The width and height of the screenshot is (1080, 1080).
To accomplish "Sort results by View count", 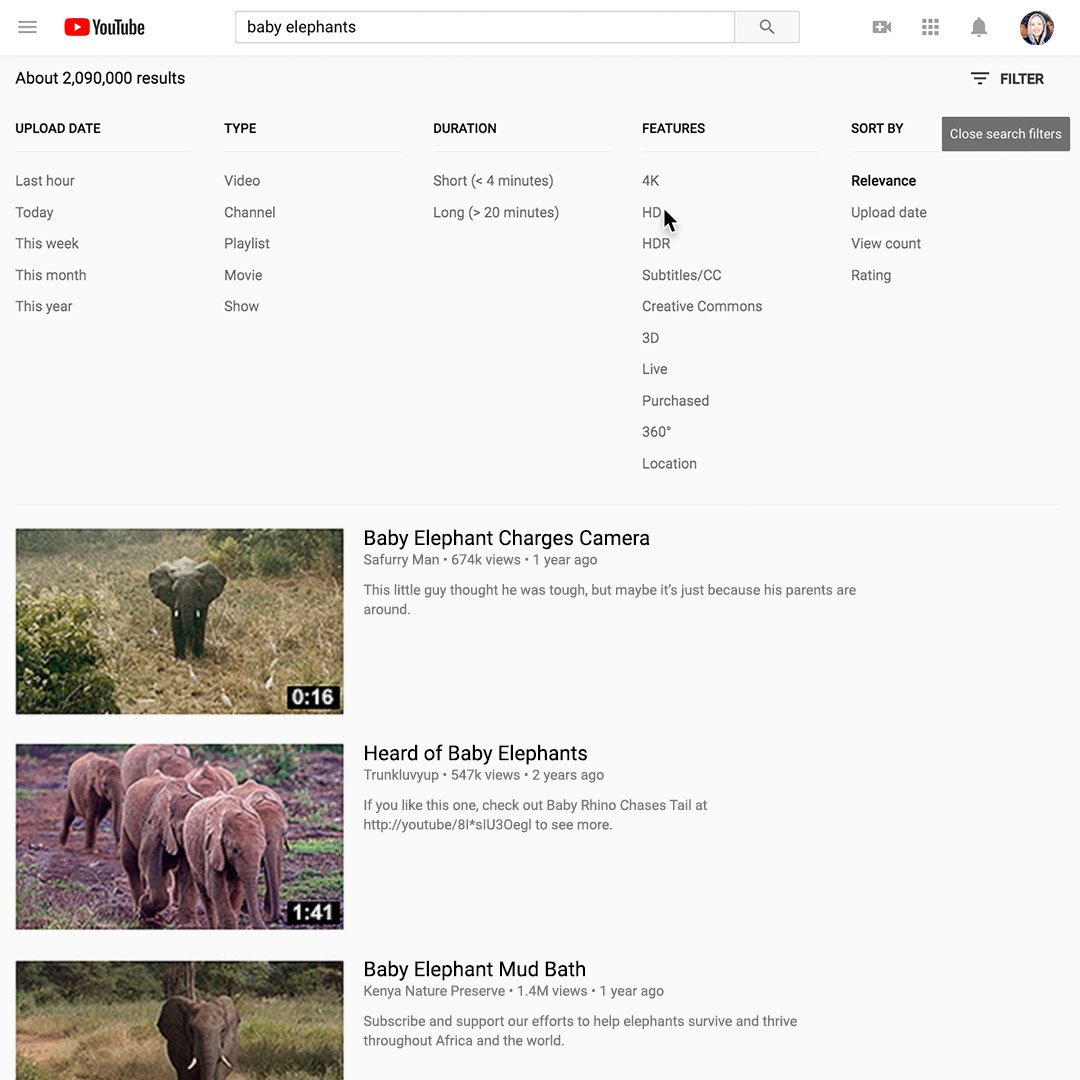I will pyautogui.click(x=885, y=243).
